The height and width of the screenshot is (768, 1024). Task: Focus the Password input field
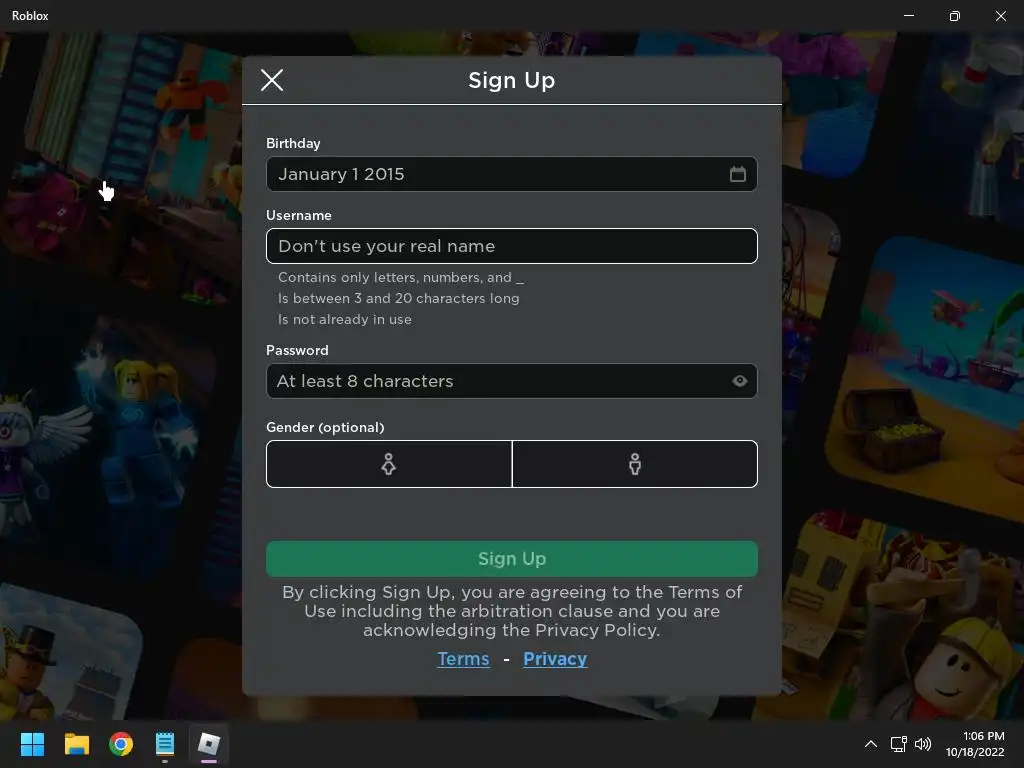coord(511,381)
